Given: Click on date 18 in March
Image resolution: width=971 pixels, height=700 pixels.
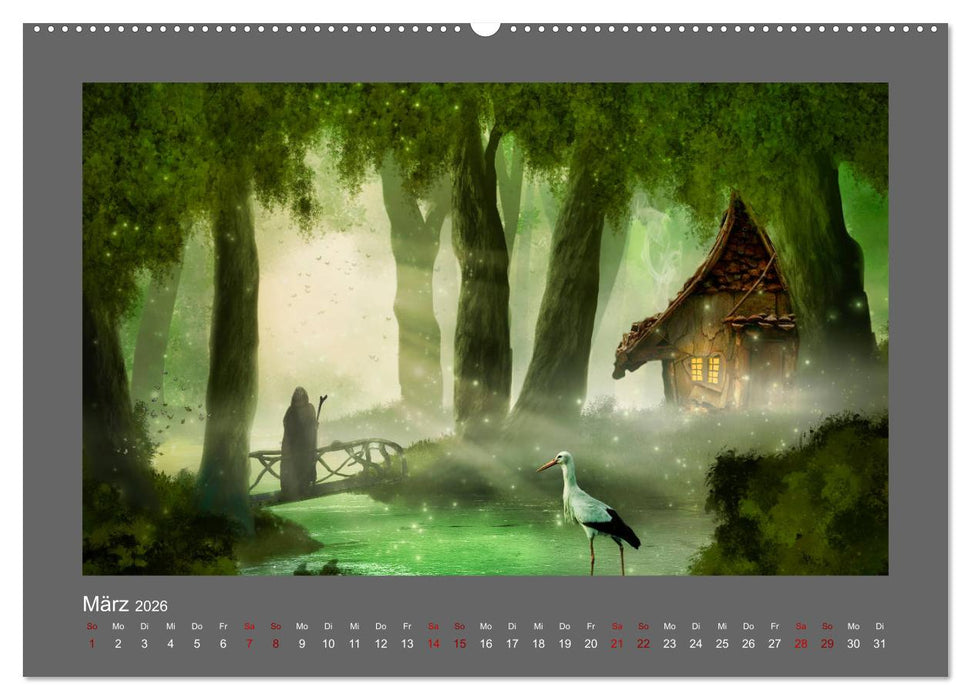Looking at the screenshot, I should 538,644.
